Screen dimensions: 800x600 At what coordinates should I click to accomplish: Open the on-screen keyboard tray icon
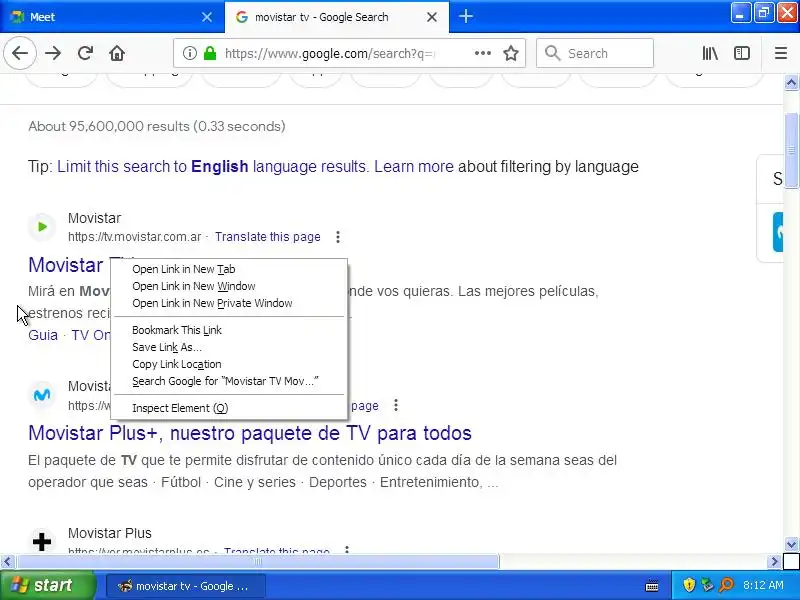(652, 585)
